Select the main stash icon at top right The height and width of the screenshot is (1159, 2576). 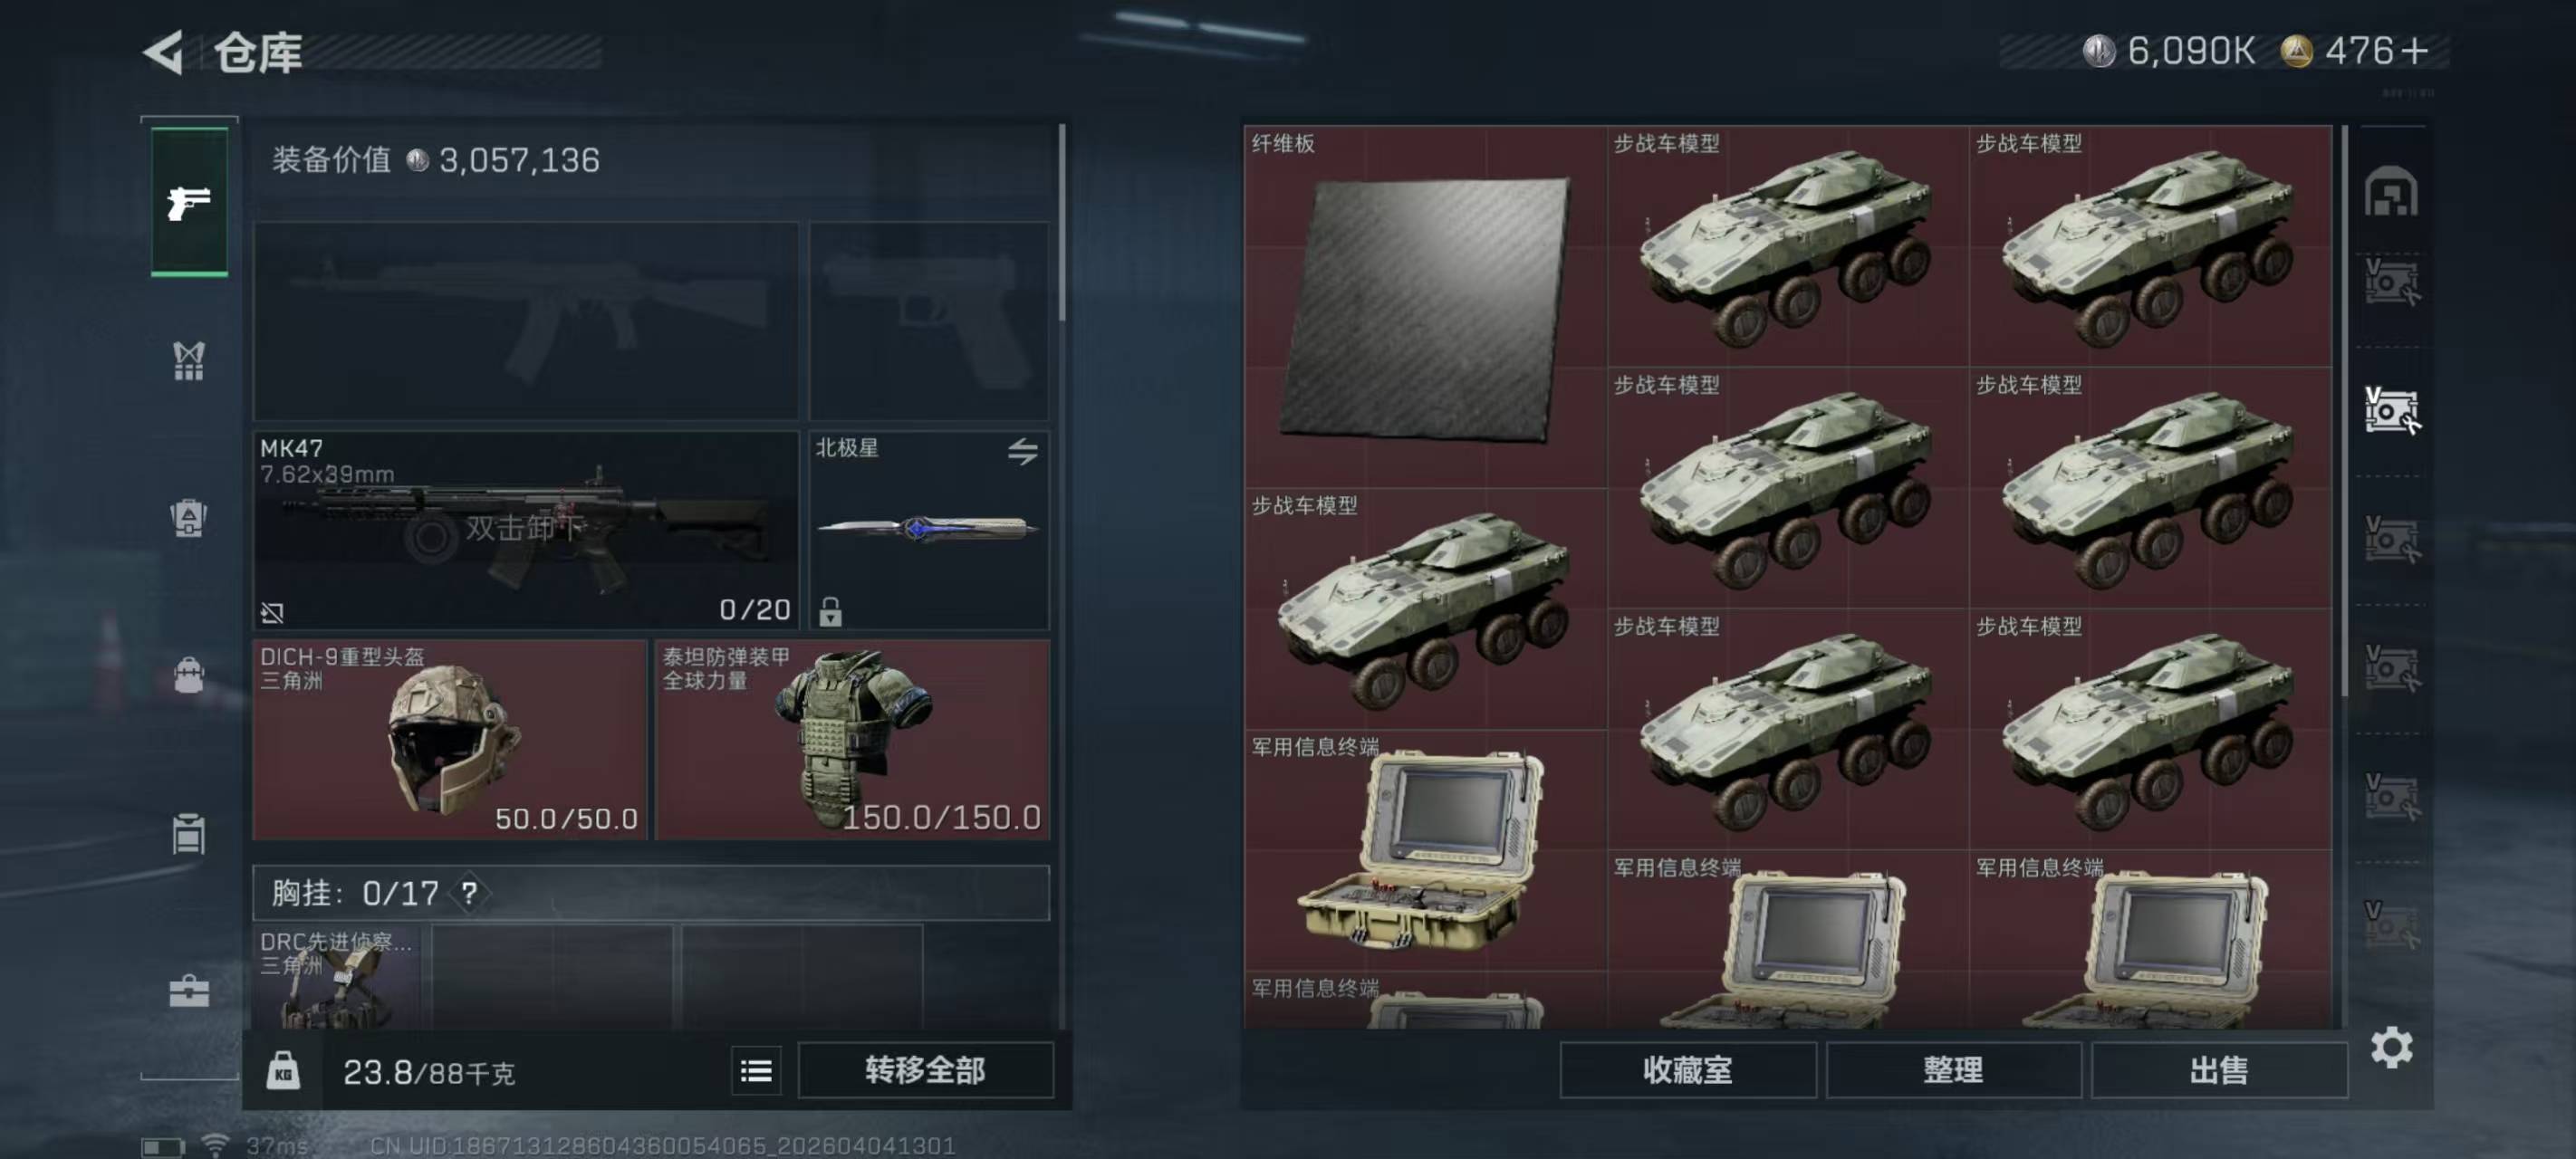[x=2391, y=192]
